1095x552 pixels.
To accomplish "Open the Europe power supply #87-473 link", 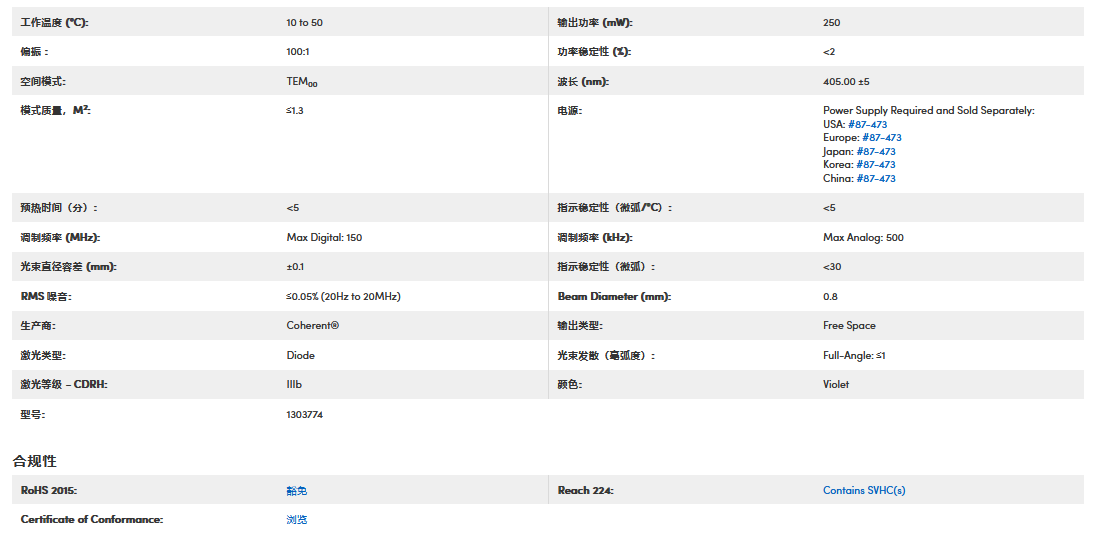I will pos(881,138).
